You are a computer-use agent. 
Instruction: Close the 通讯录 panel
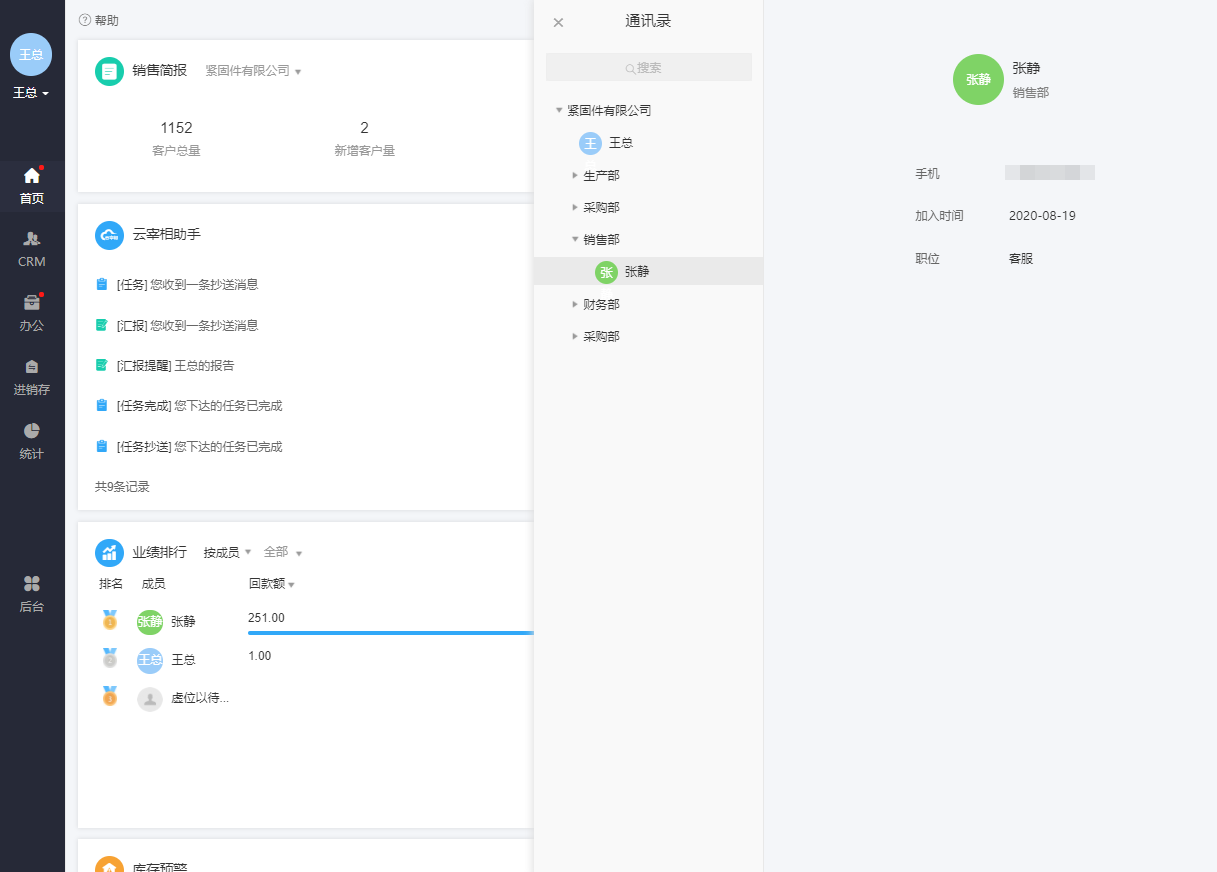[x=558, y=22]
